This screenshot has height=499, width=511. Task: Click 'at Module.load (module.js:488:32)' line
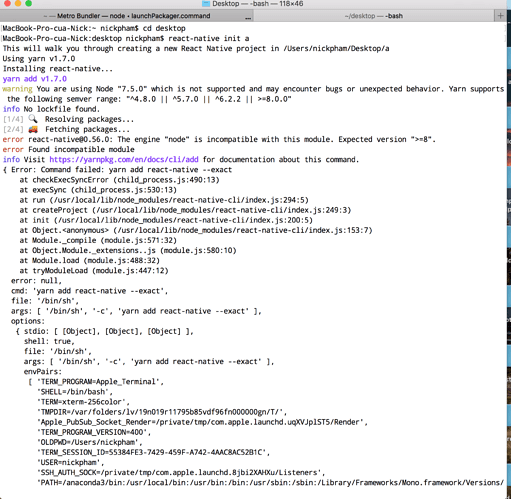coord(90,260)
